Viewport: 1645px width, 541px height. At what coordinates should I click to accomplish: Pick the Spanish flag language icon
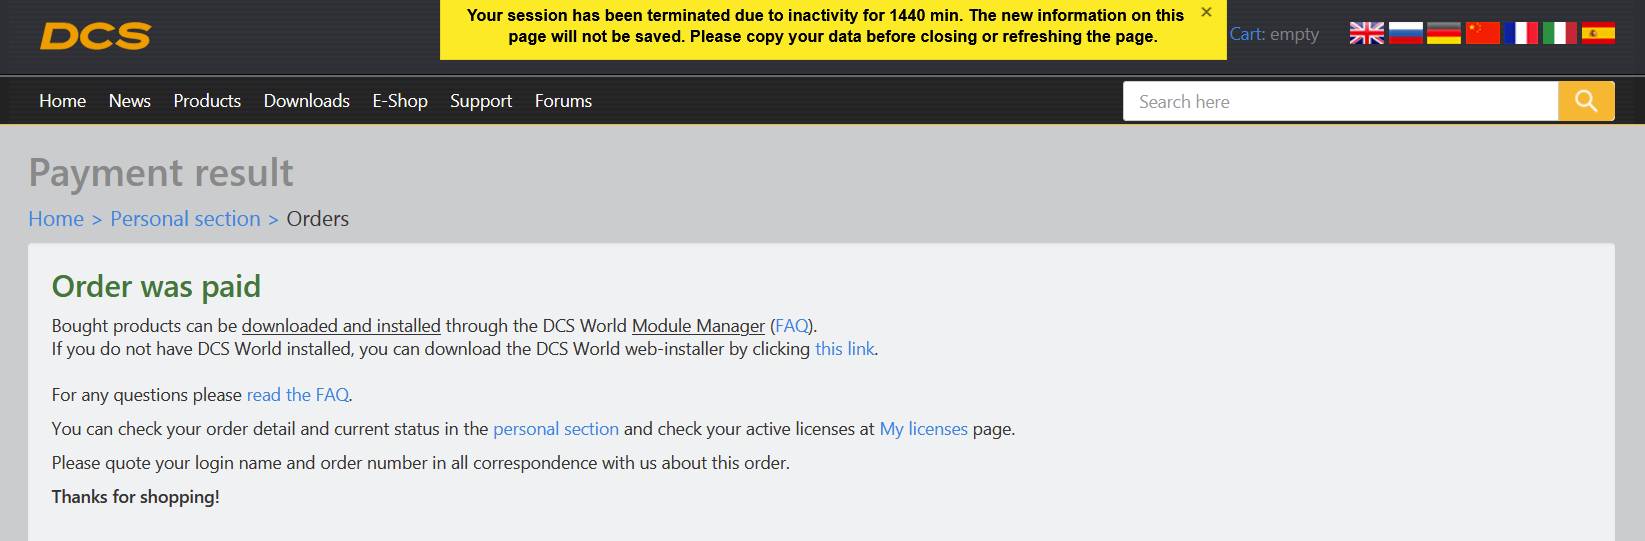[x=1598, y=33]
